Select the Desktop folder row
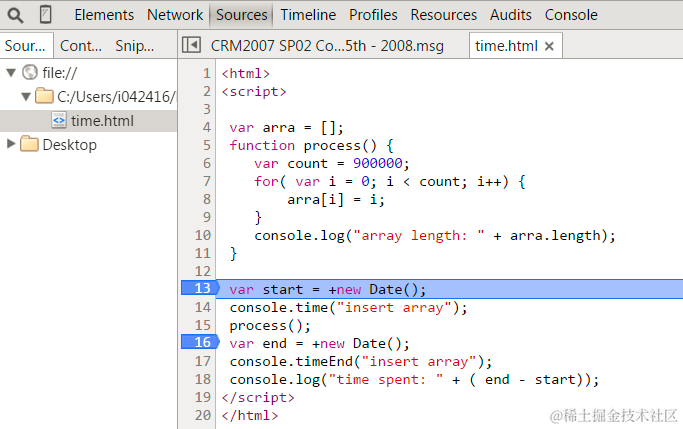683x429 pixels. point(88,144)
